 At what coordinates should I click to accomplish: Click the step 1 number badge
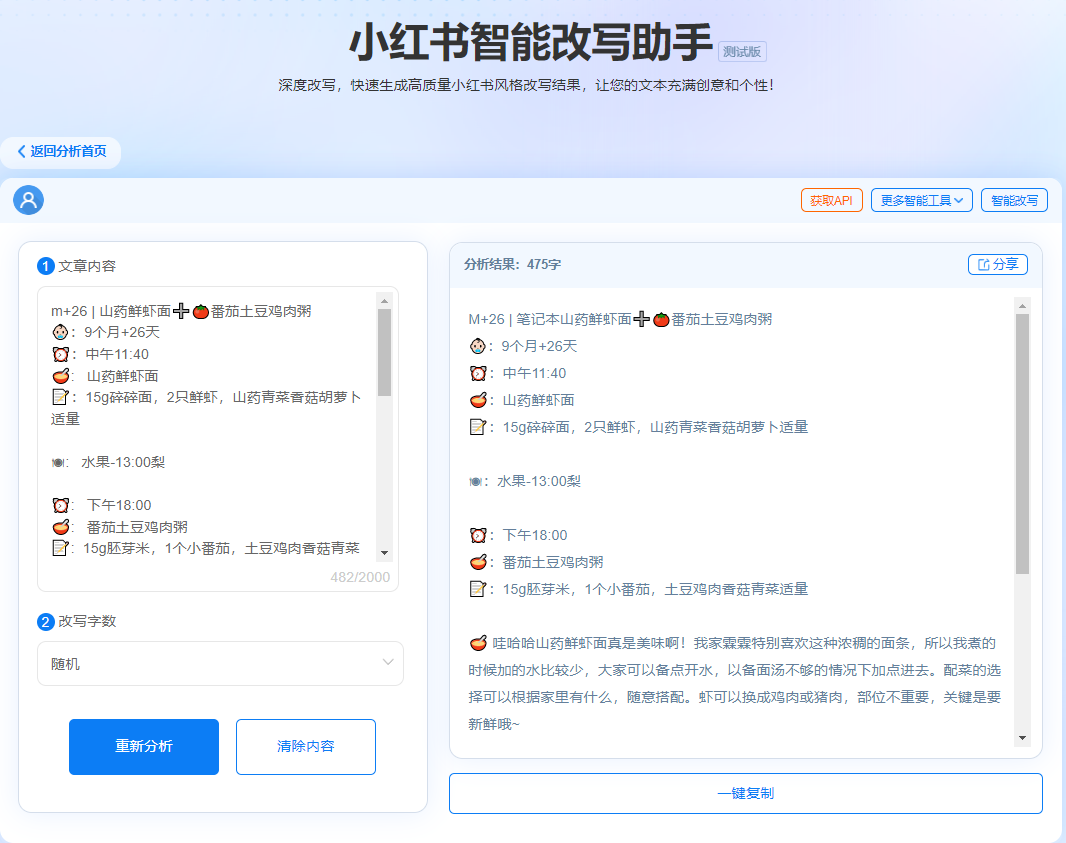[x=46, y=266]
